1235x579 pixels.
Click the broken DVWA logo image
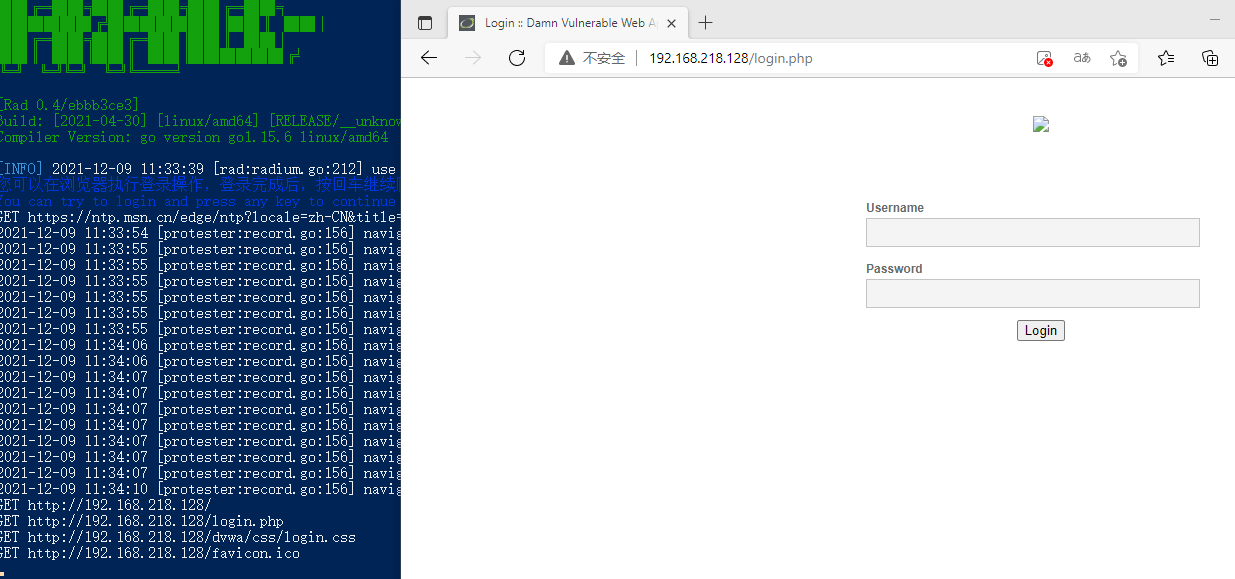(1040, 125)
